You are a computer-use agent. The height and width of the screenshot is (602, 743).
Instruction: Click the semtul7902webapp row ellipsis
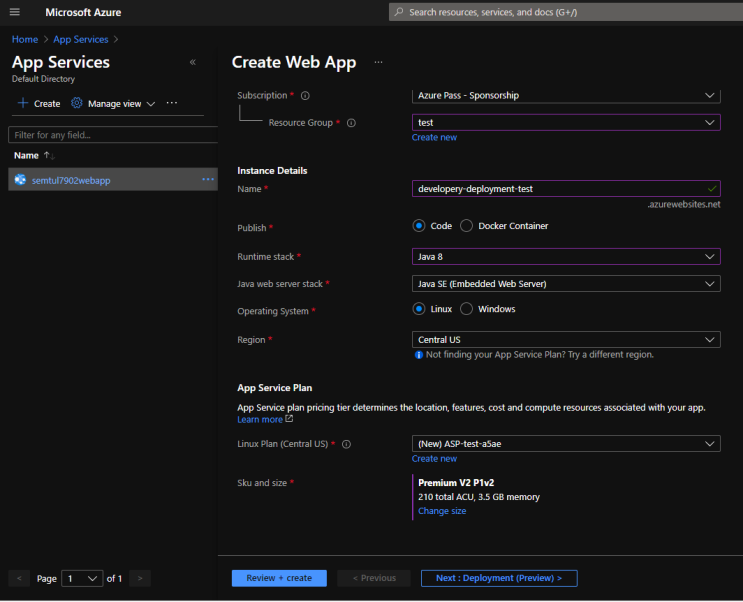pos(207,179)
